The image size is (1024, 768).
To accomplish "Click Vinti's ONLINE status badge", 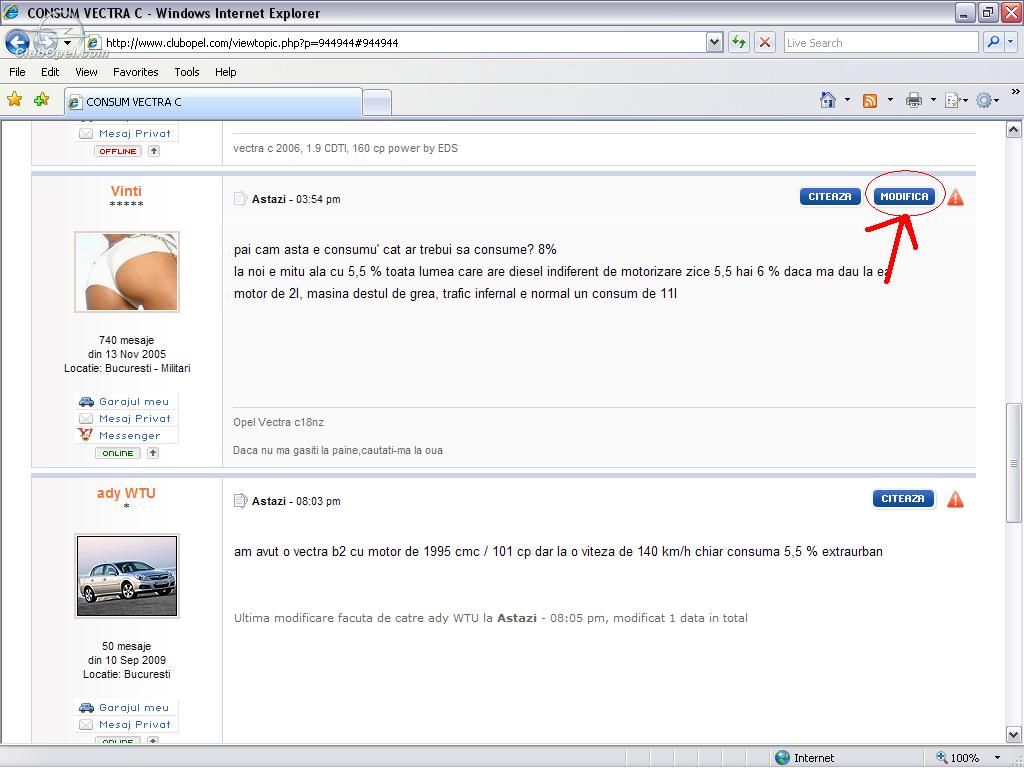I will (x=118, y=453).
